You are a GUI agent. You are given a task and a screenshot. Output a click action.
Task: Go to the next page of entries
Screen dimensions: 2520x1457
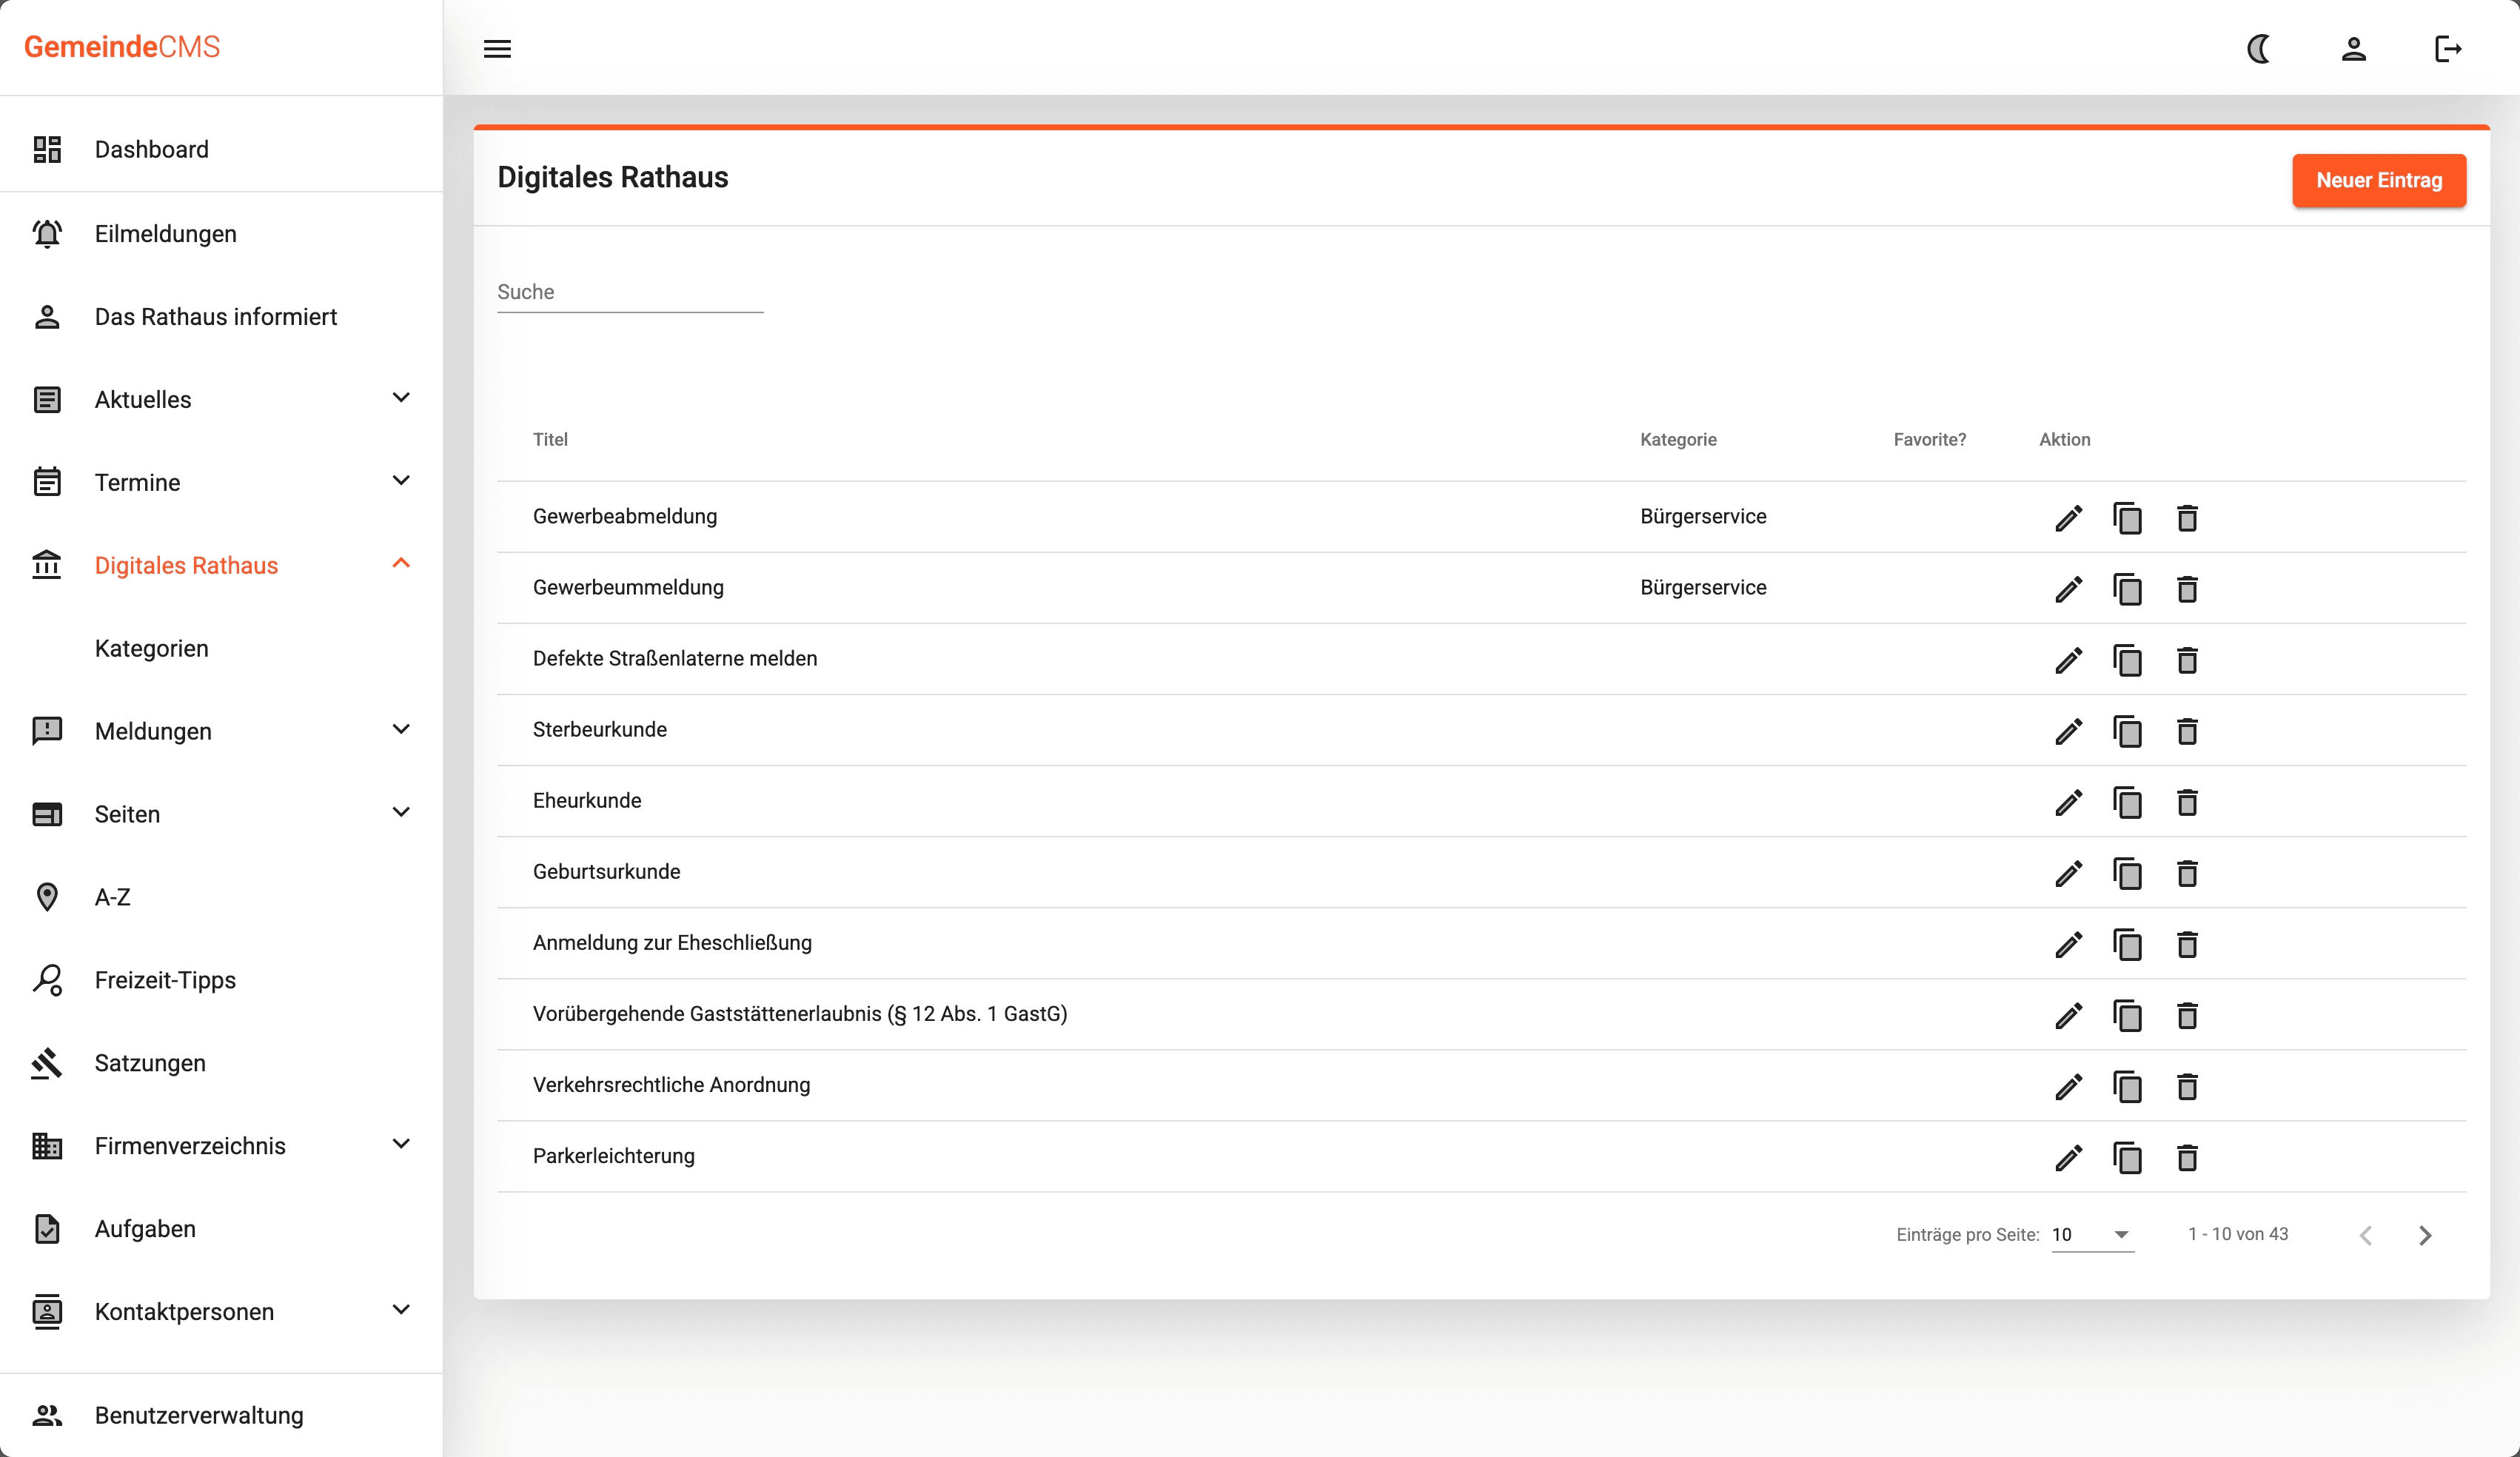[2425, 1234]
